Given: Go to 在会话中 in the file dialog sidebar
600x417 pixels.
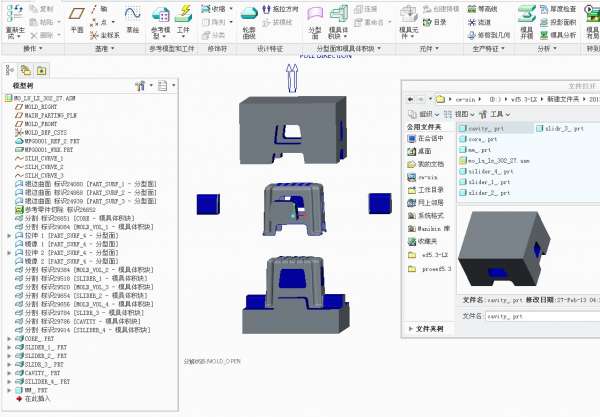Looking at the screenshot, I should (x=426, y=138).
